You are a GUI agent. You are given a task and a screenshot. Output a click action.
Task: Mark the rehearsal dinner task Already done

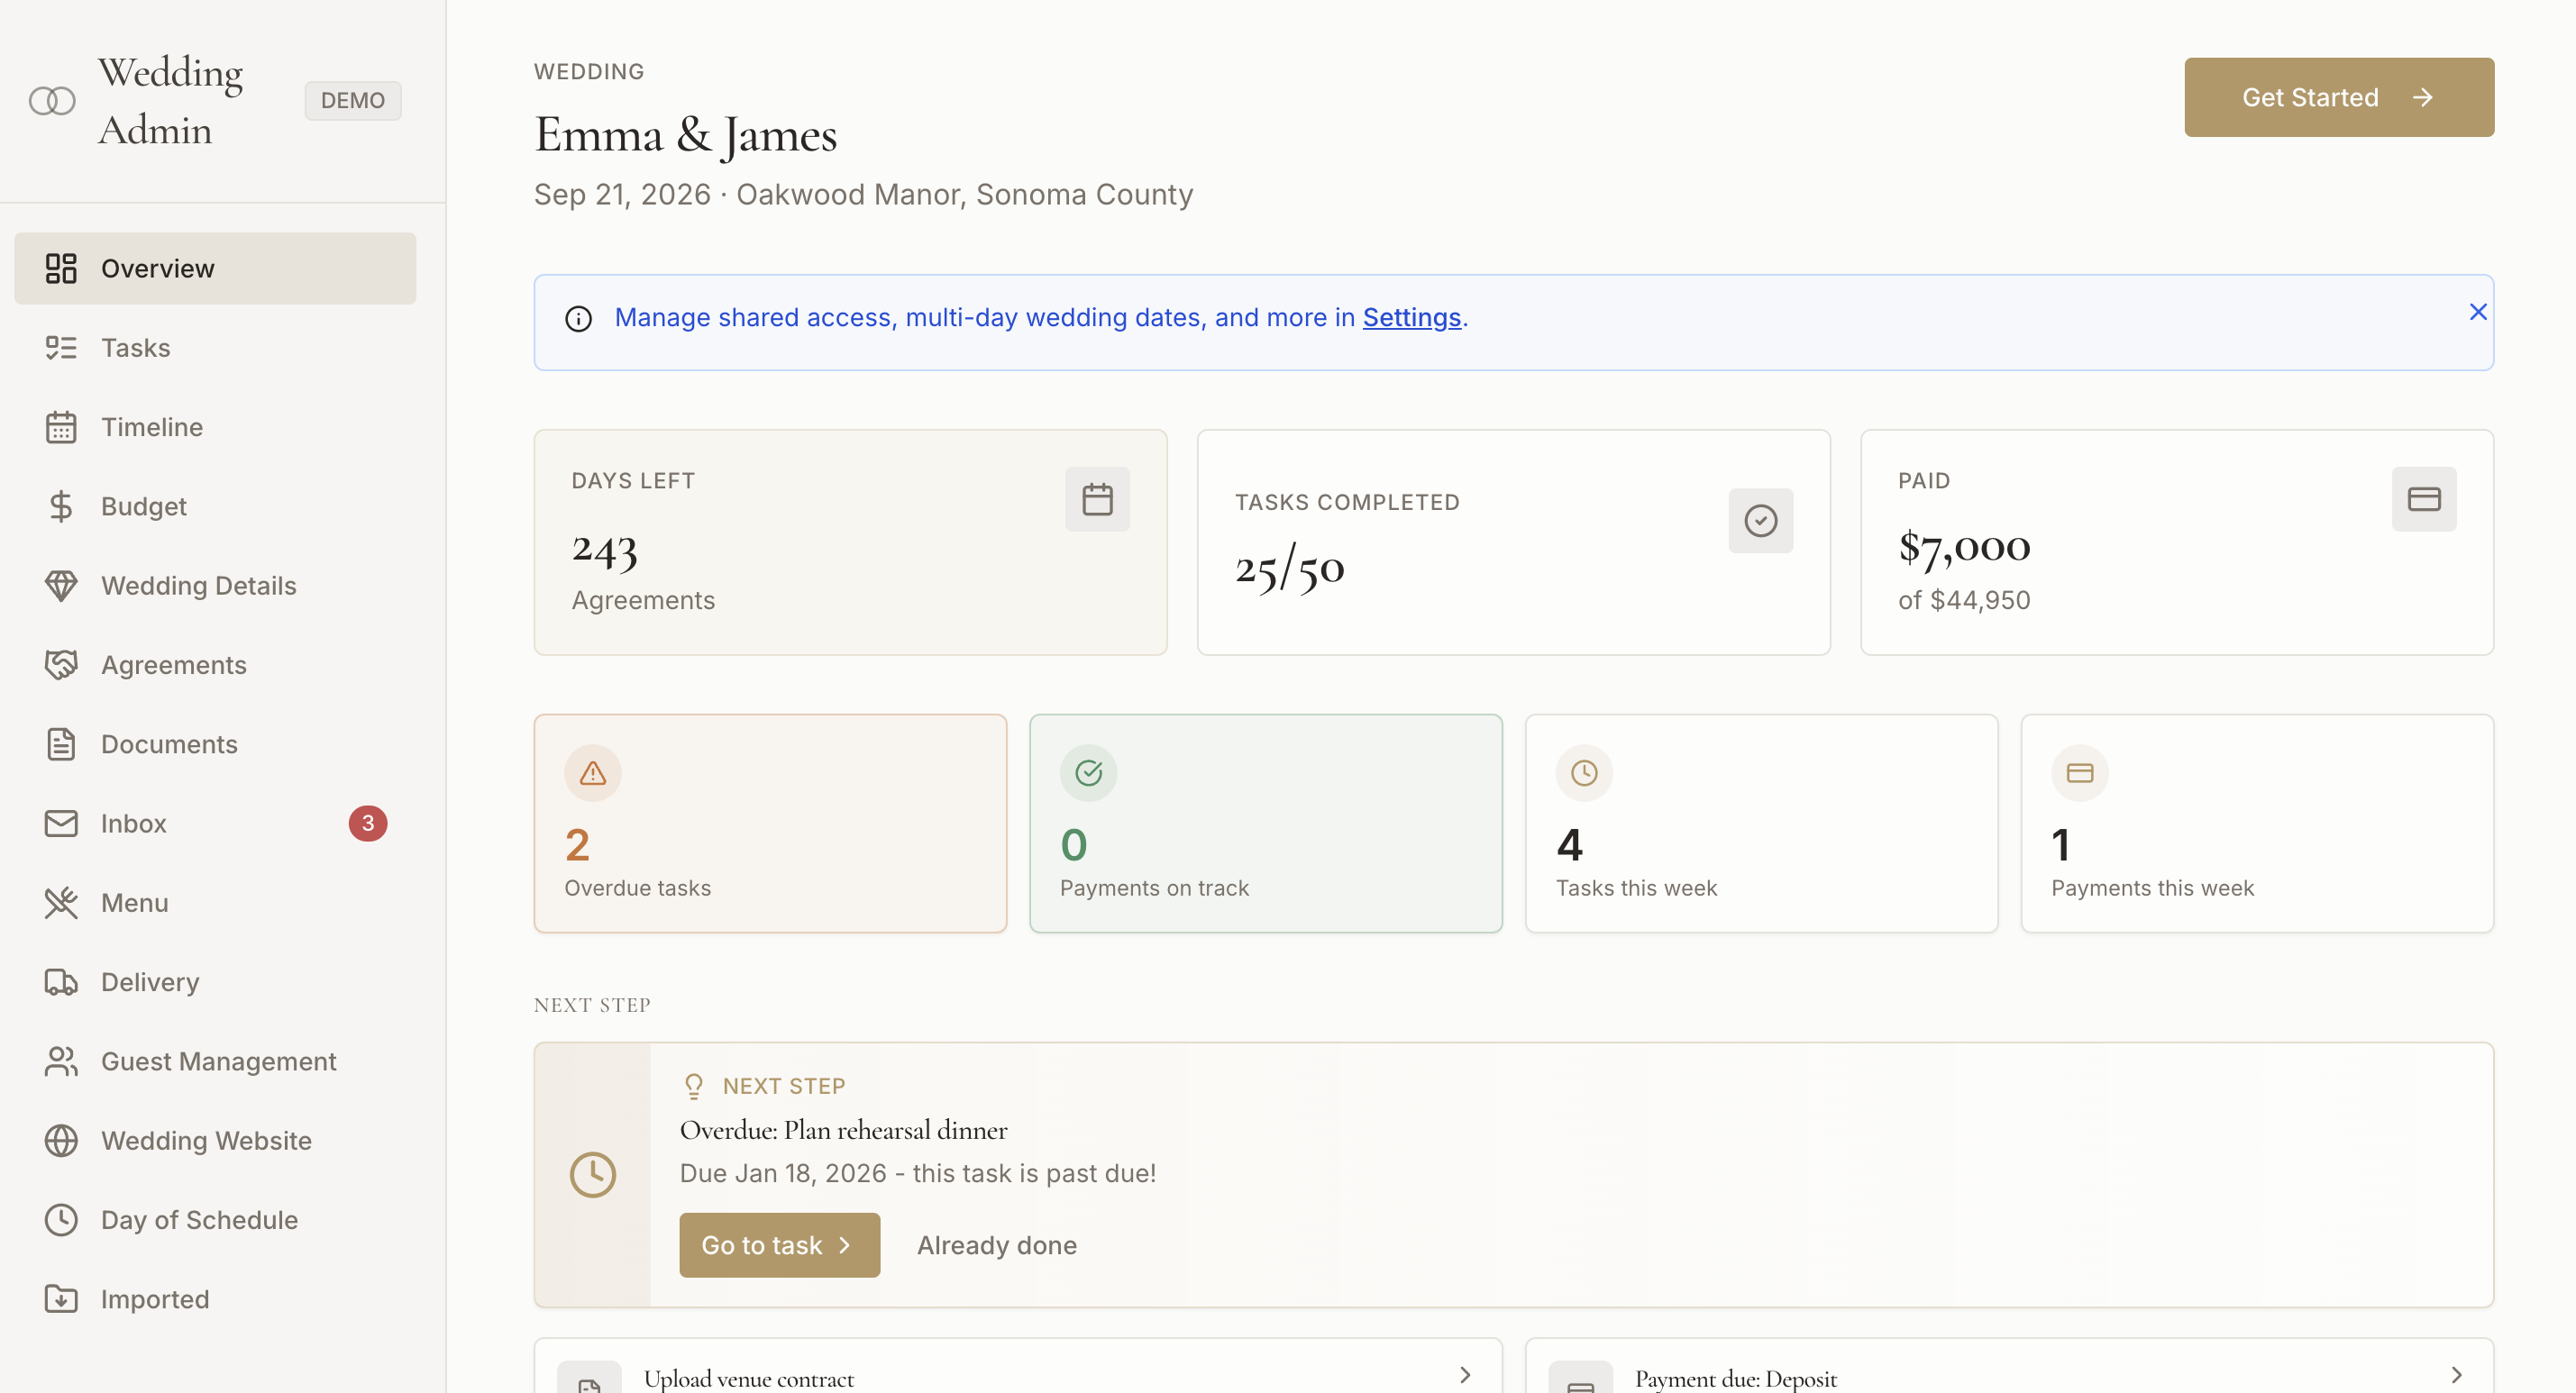pos(996,1245)
